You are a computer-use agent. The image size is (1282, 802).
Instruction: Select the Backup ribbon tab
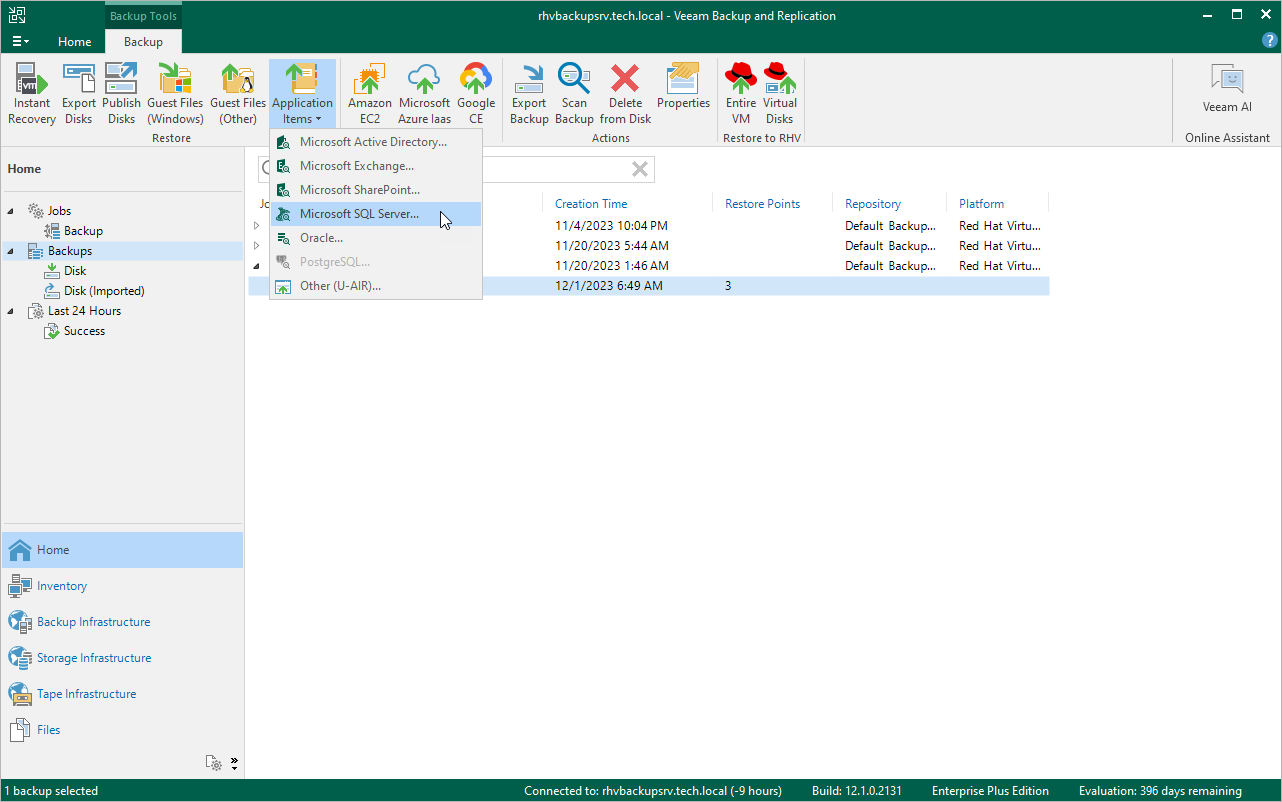click(x=143, y=42)
